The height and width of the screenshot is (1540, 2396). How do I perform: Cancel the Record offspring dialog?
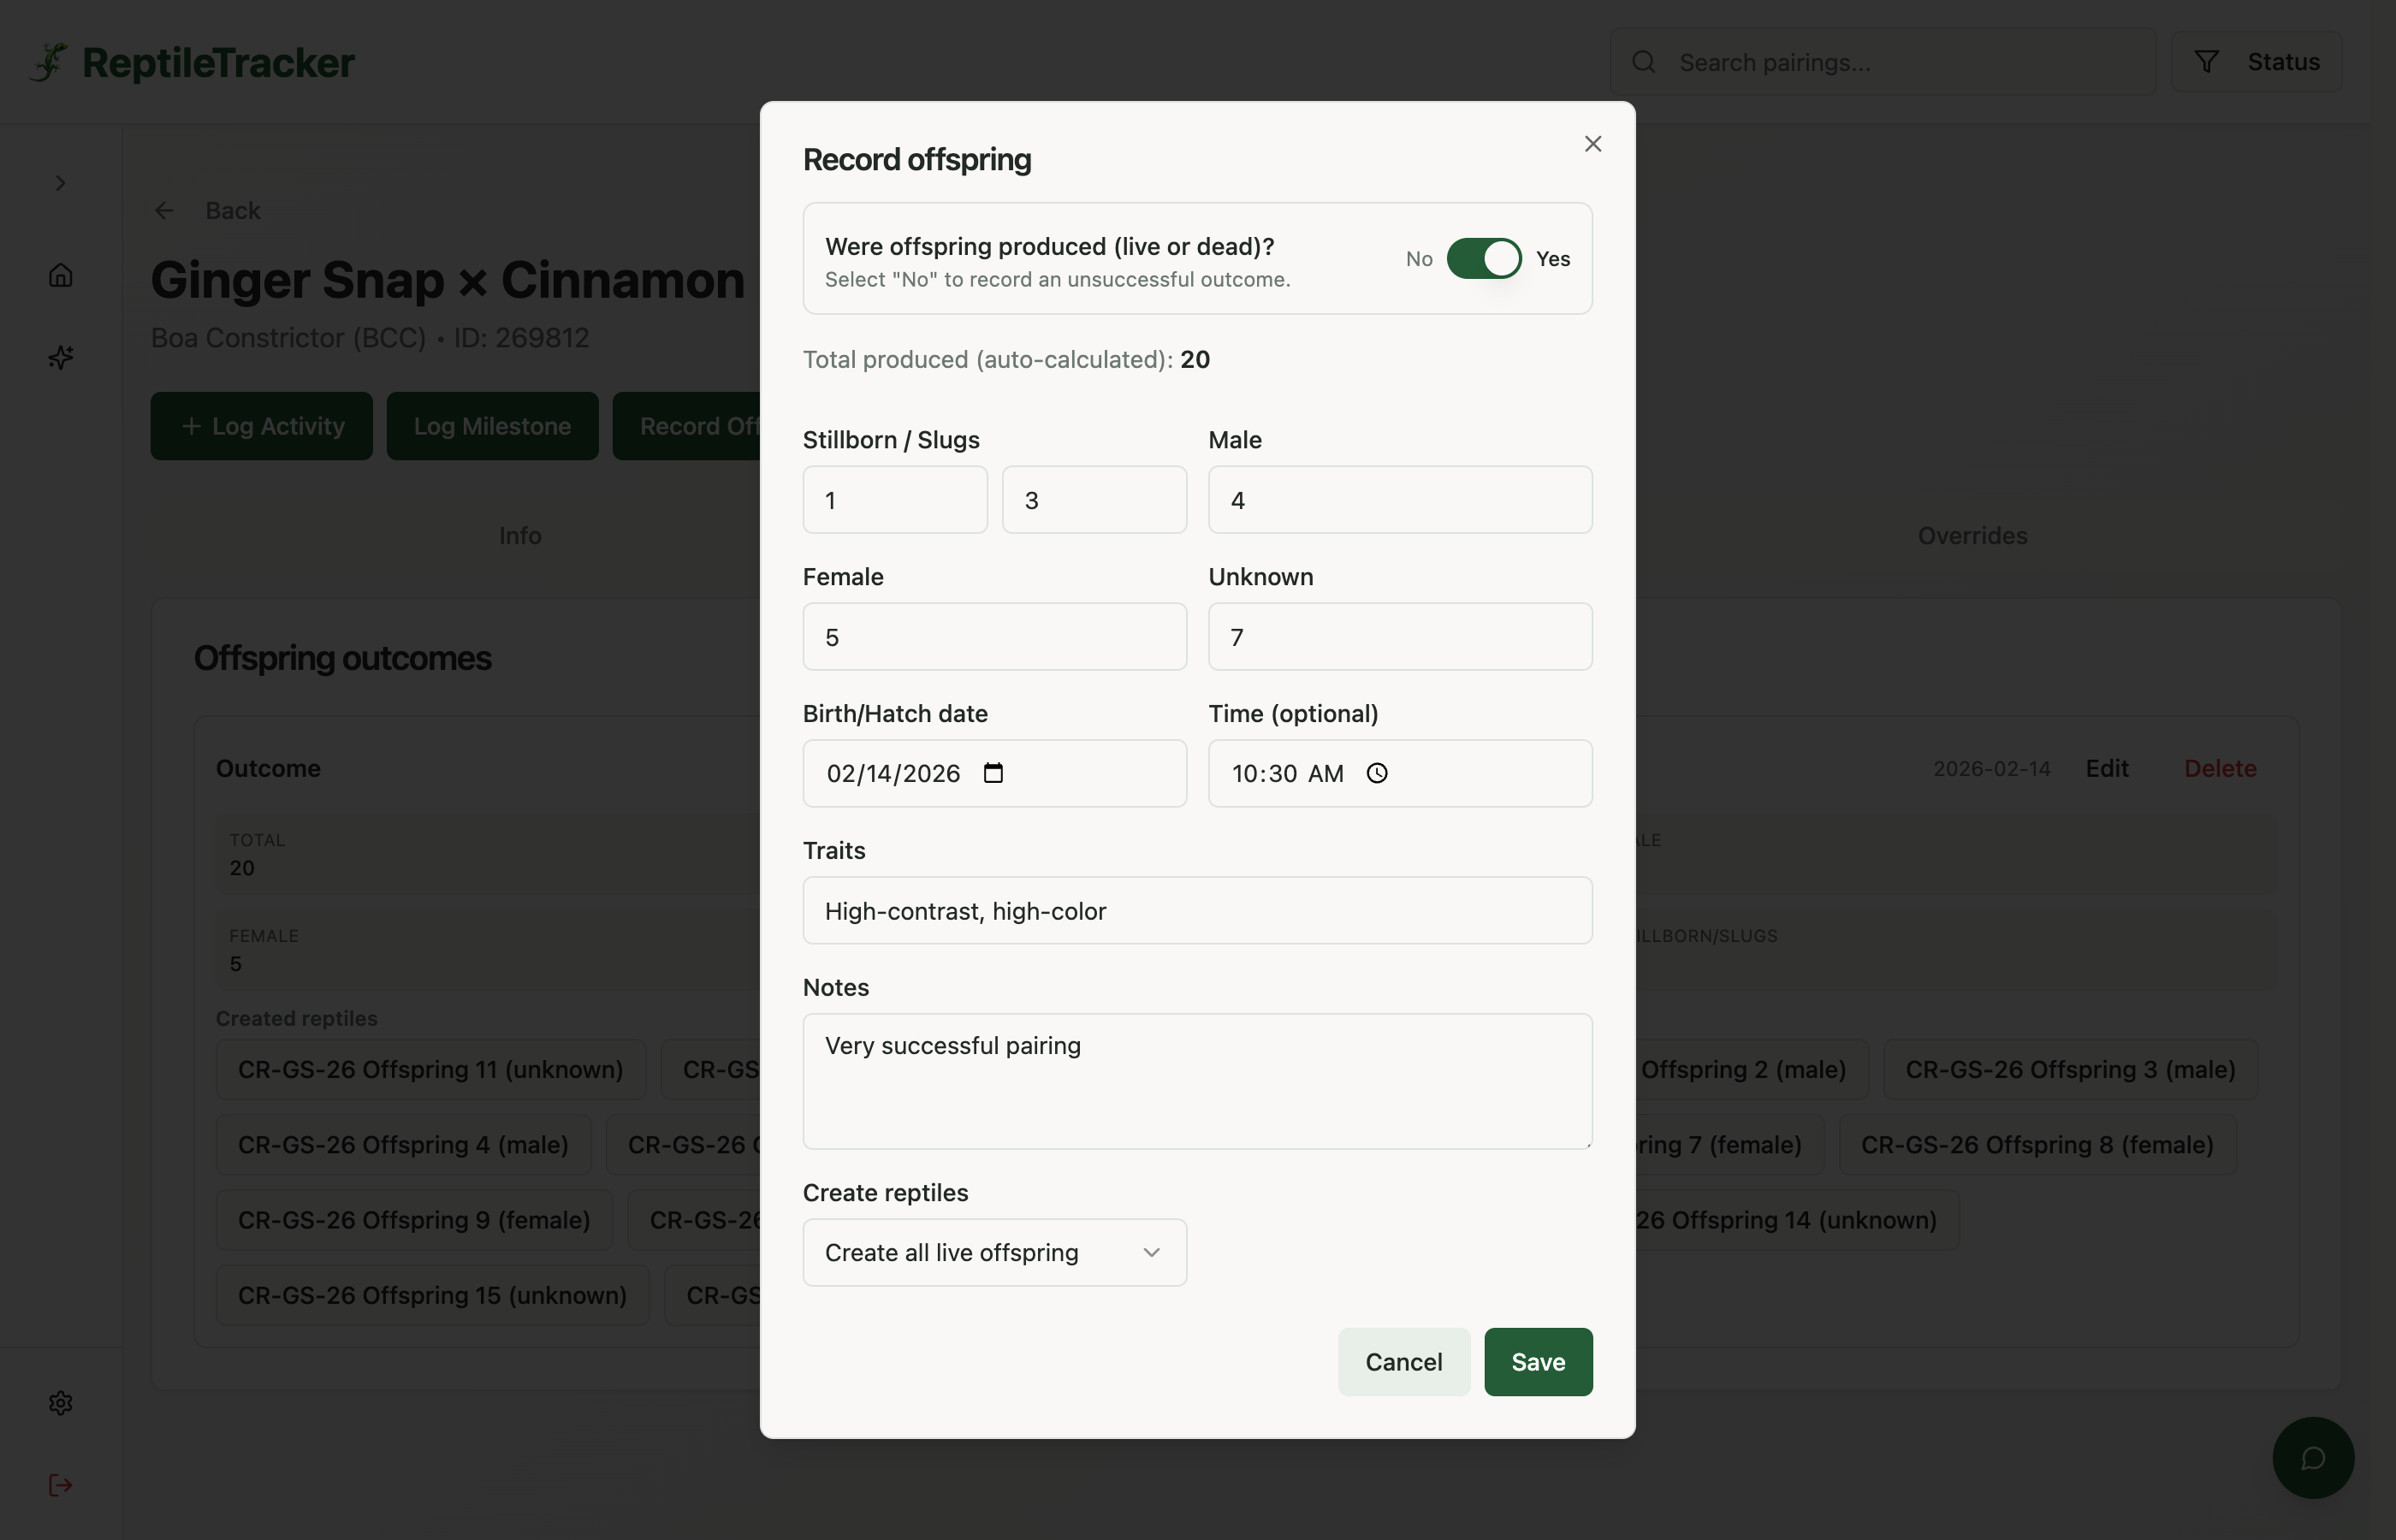click(x=1403, y=1362)
